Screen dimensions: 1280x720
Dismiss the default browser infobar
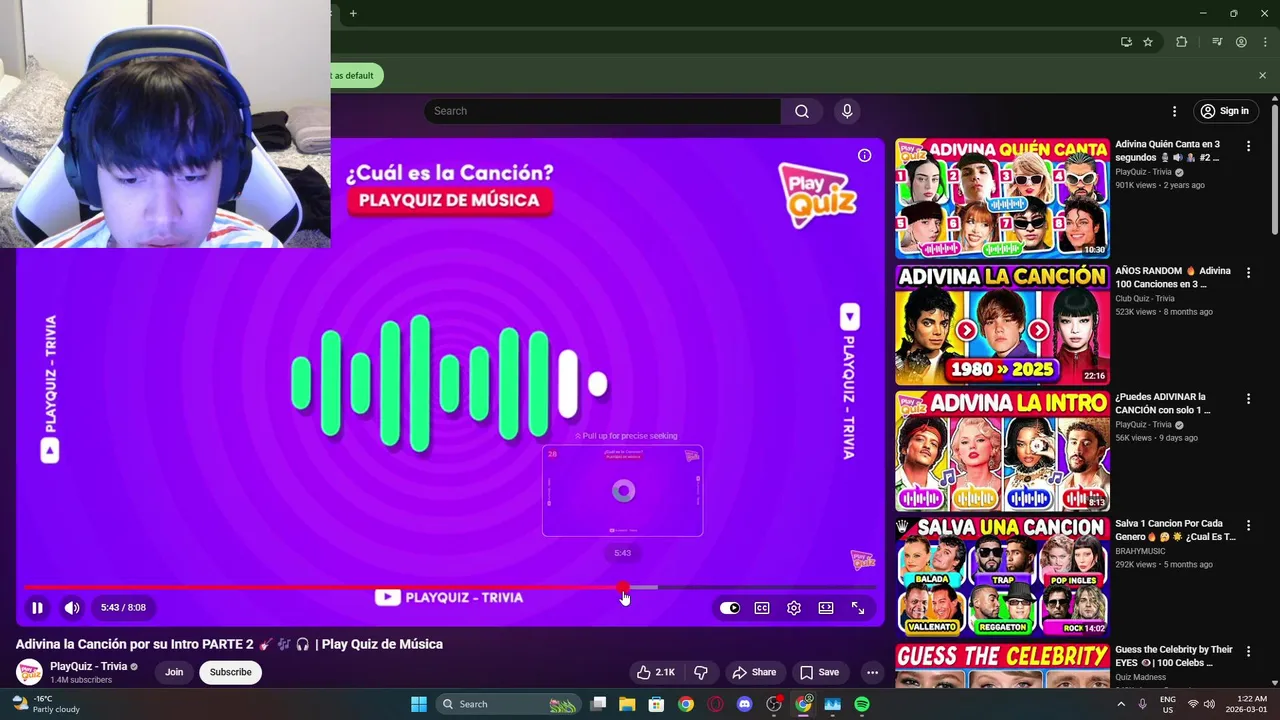[1262, 75]
